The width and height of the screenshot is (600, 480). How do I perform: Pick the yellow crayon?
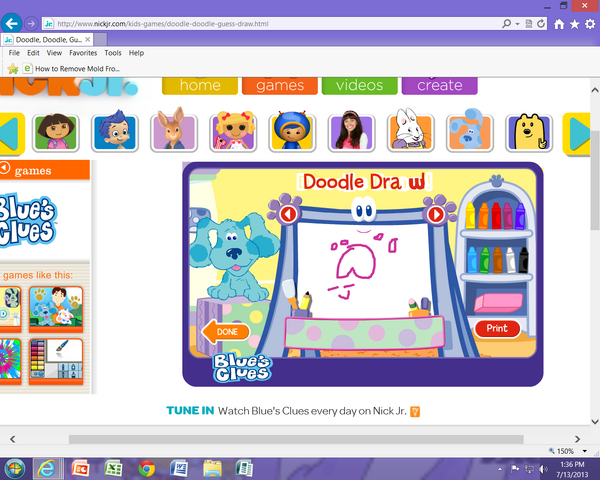(x=471, y=216)
